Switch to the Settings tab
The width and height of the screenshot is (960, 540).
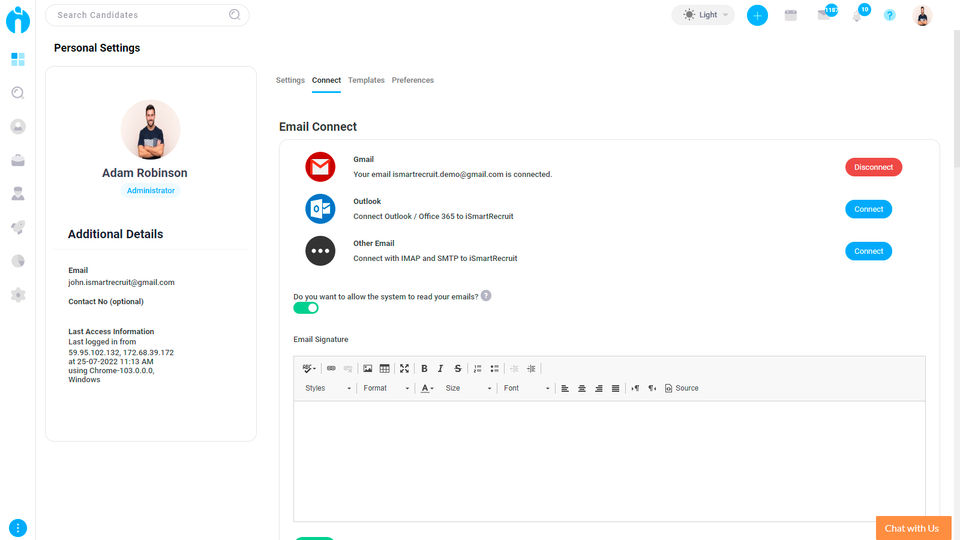(x=290, y=80)
